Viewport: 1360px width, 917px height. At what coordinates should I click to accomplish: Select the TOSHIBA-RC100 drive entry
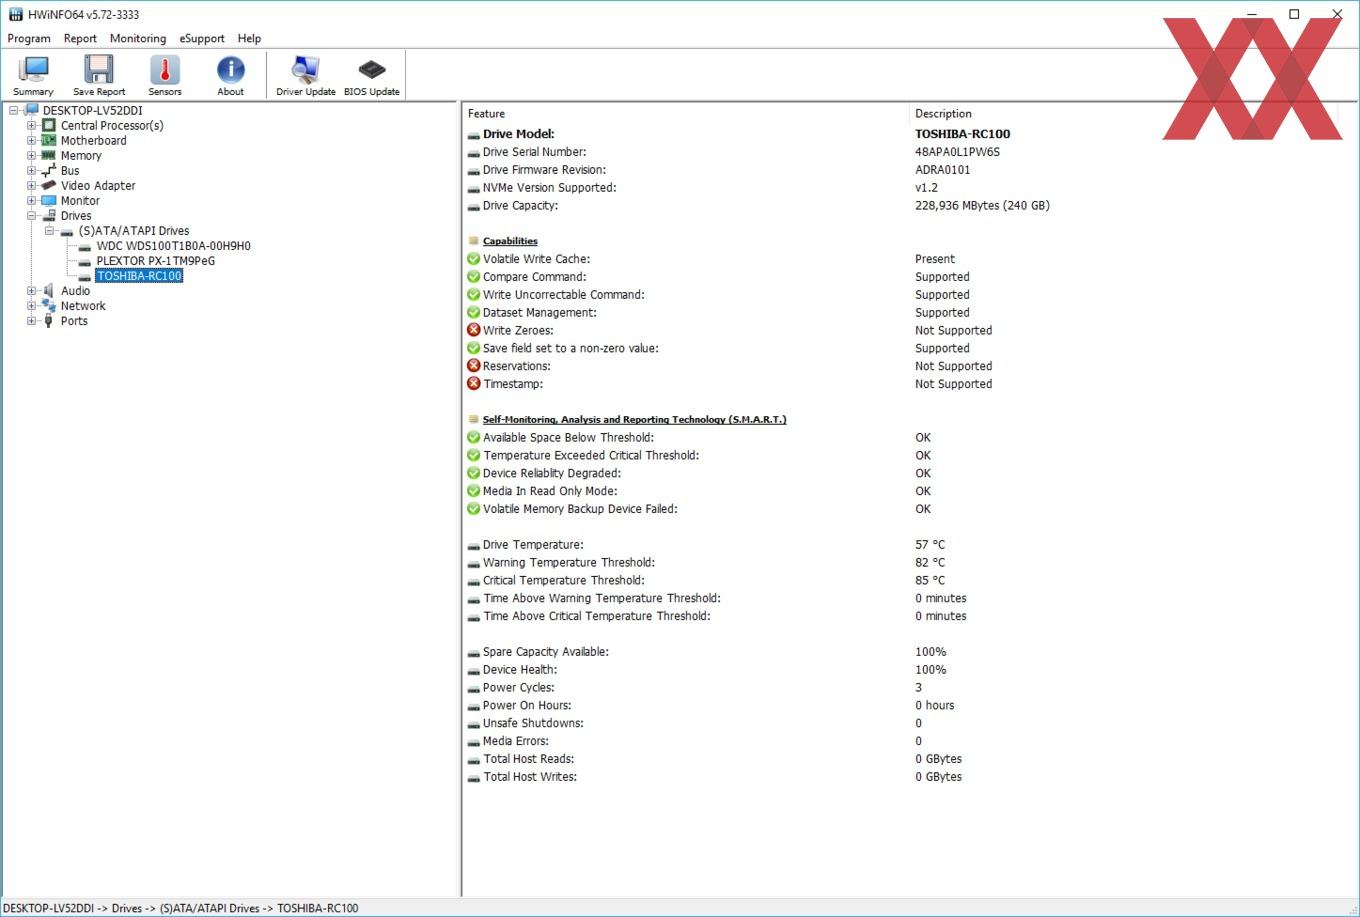(x=139, y=276)
